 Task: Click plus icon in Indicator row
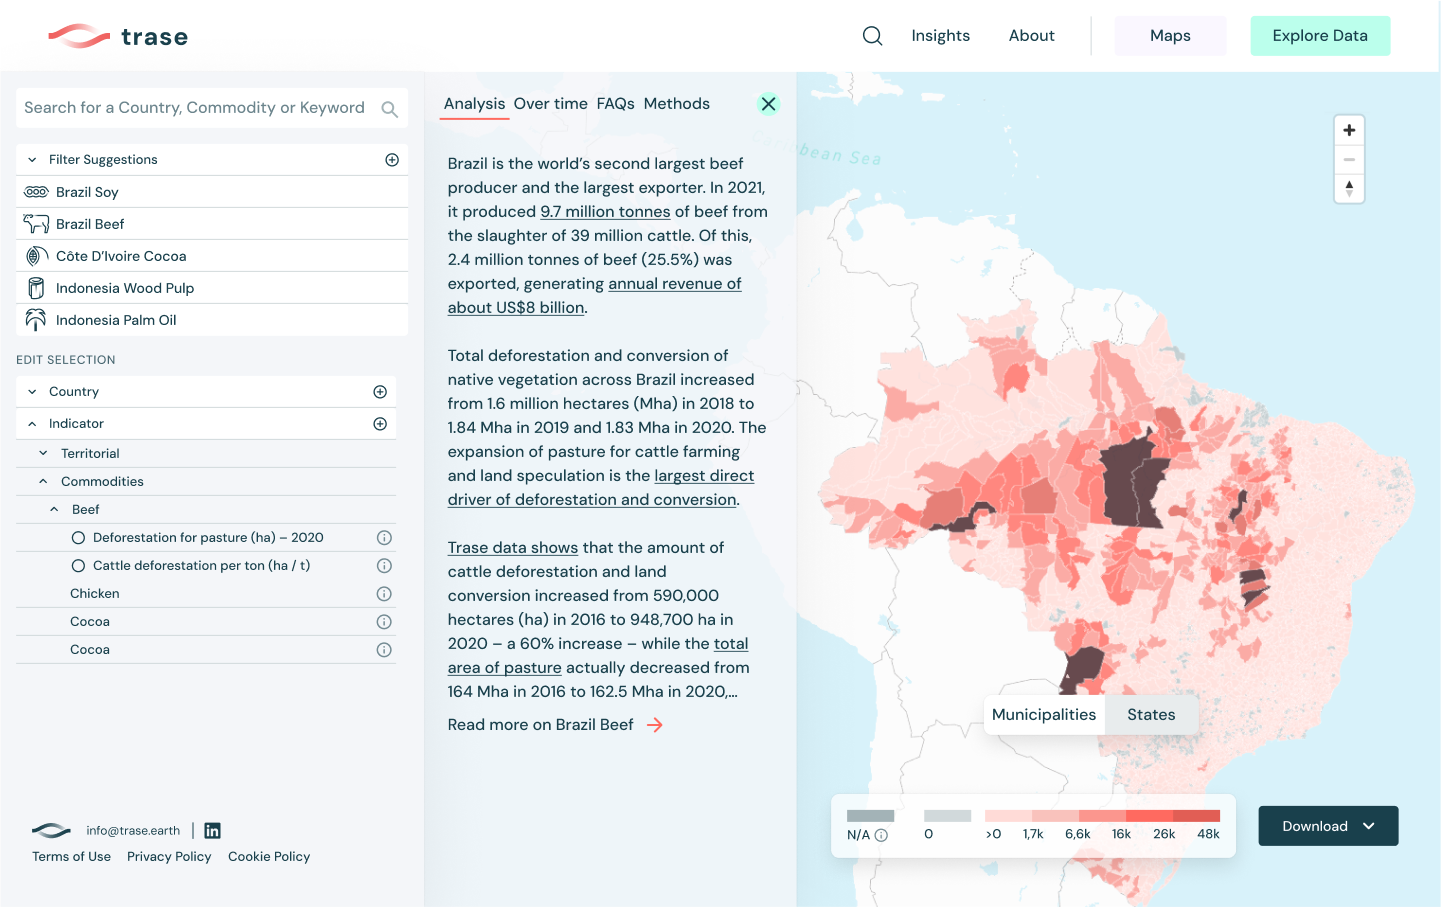click(x=380, y=424)
